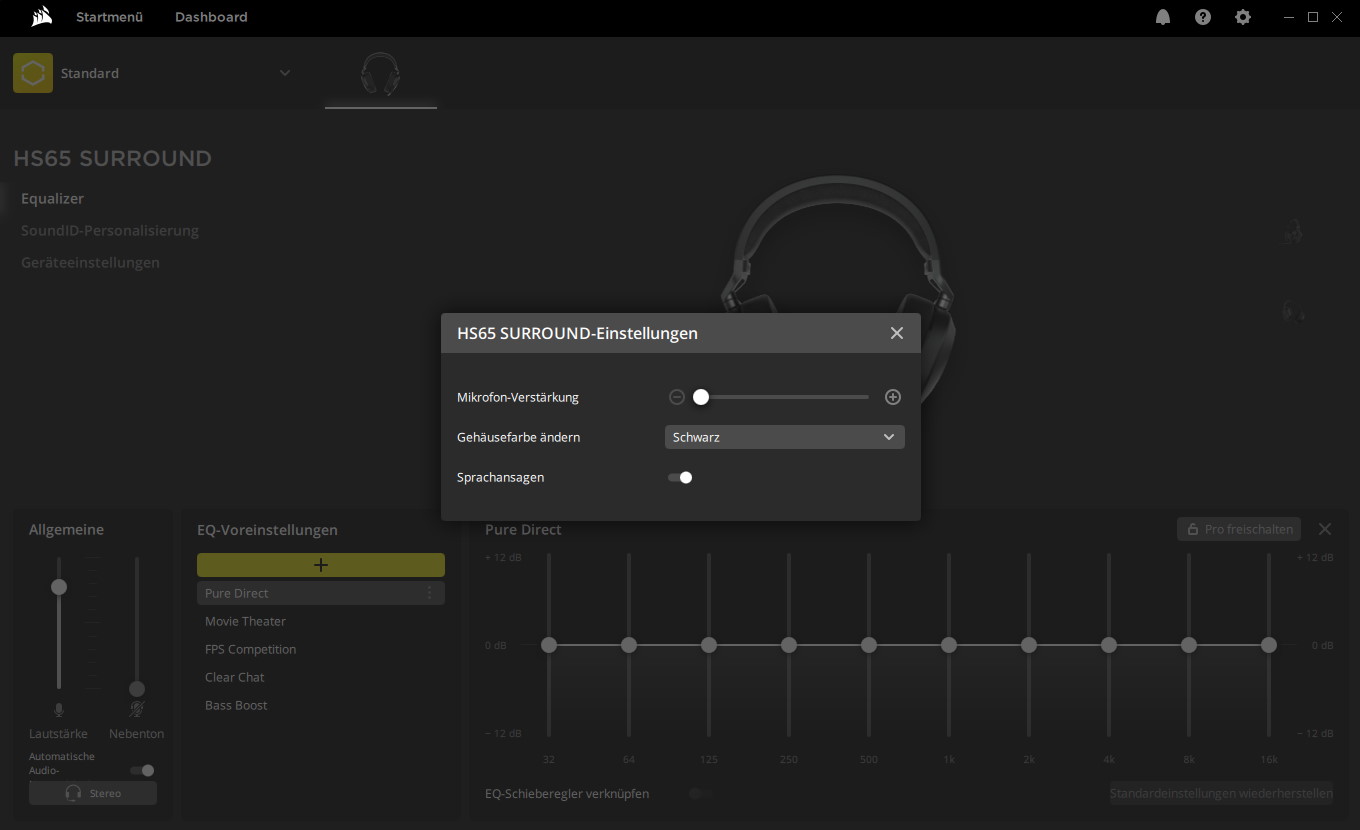Click the 250 Hz EQ band handle

coord(789,645)
